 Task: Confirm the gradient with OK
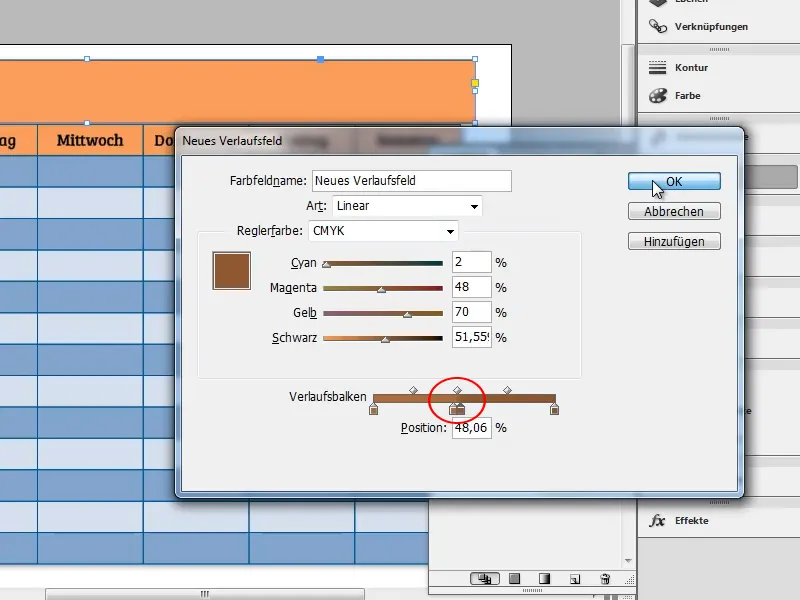click(x=674, y=181)
